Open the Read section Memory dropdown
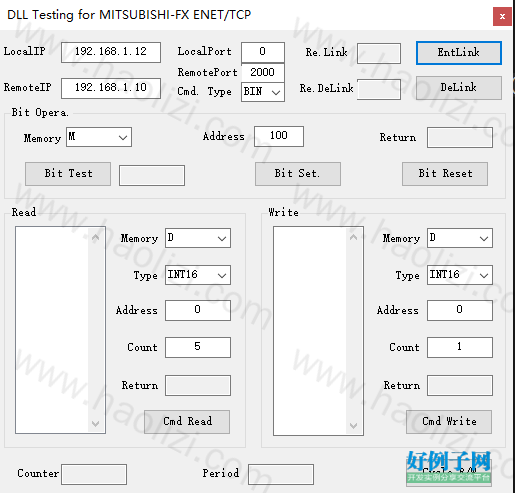 [x=198, y=238]
